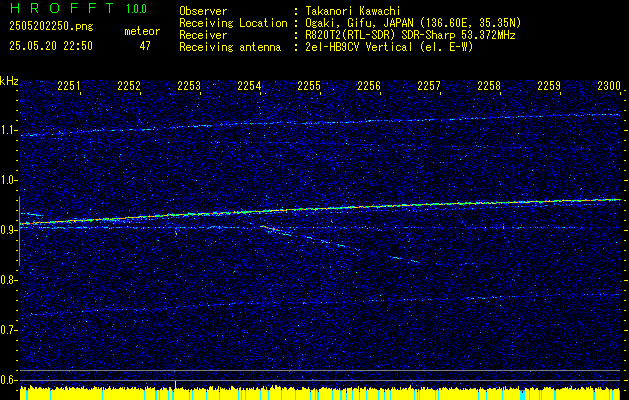Click the version number 1.0.0
629x400 pixels.
136,8
